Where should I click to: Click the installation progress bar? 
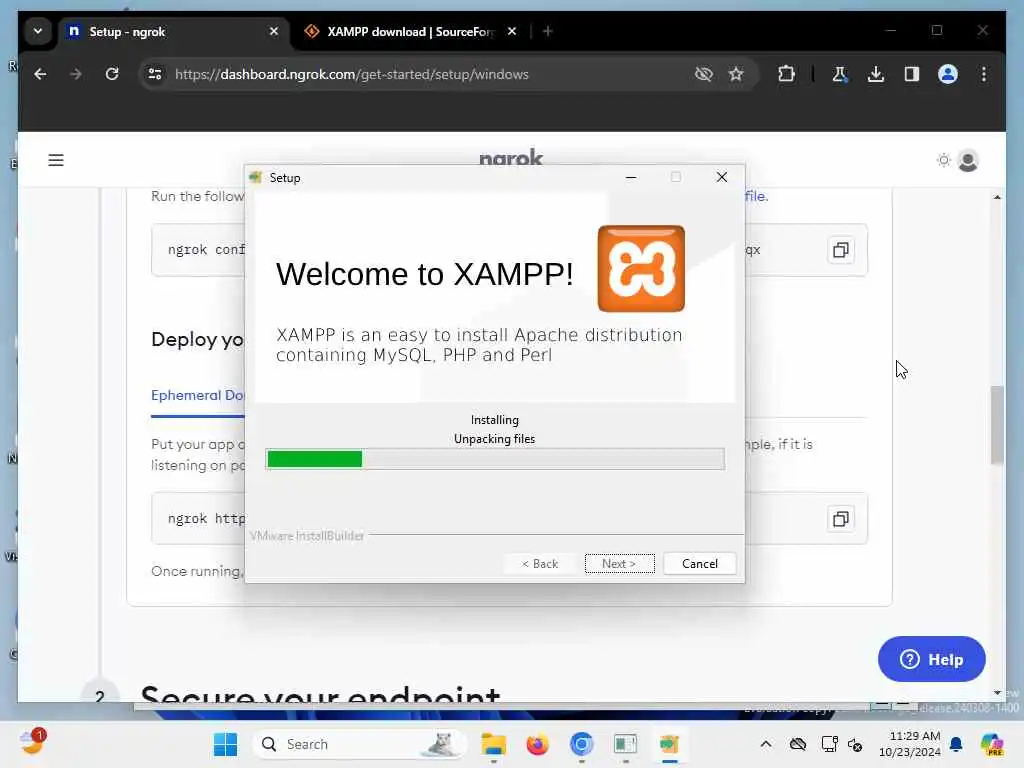(x=495, y=459)
